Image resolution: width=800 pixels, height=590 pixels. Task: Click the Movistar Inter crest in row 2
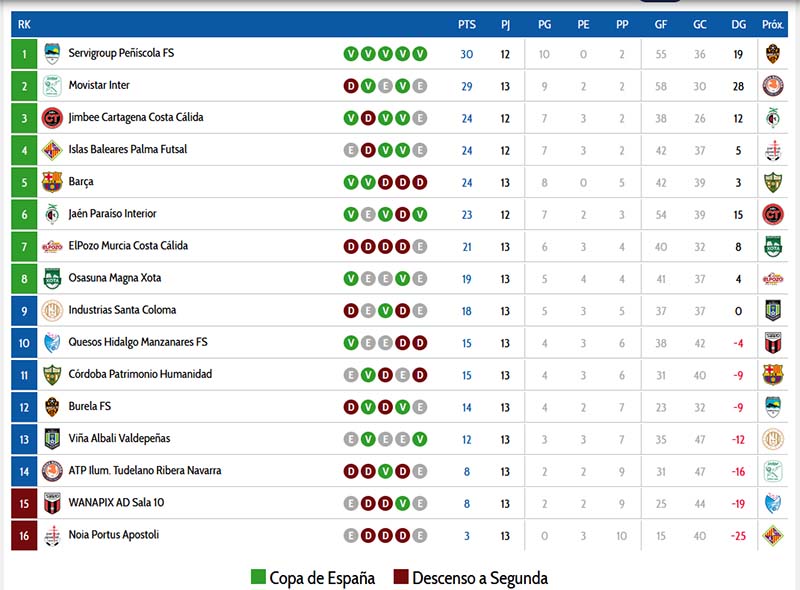52,86
